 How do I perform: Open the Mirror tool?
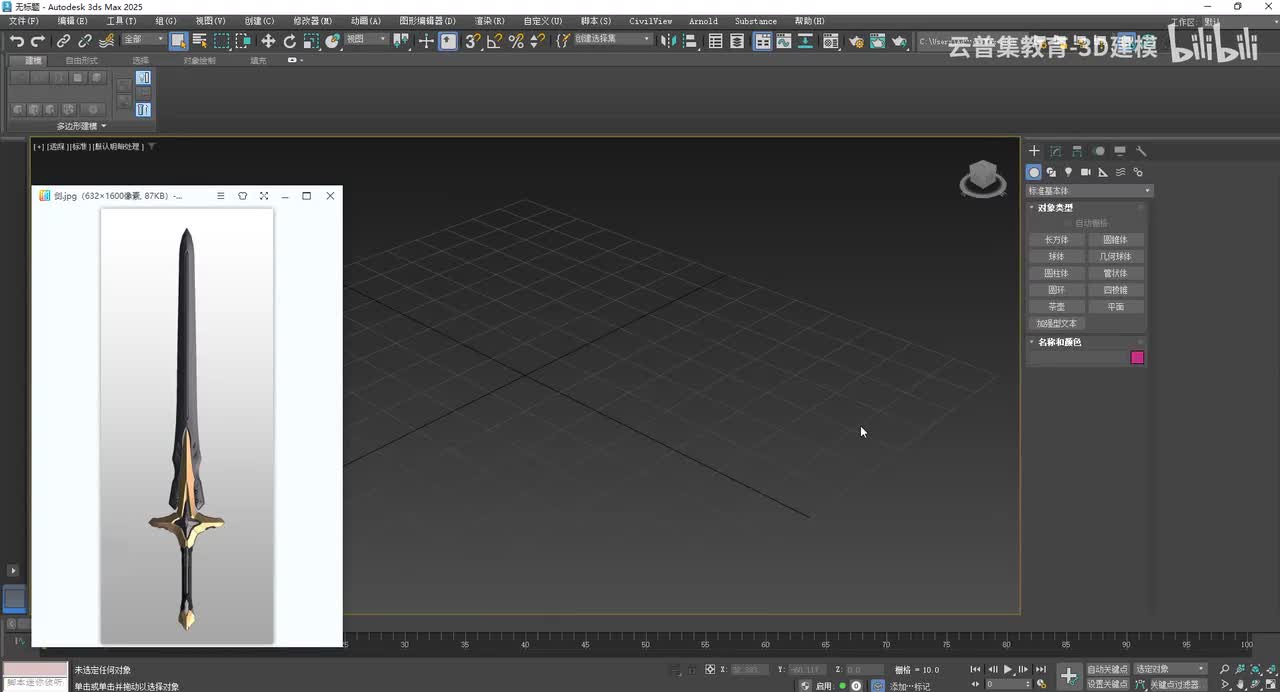(669, 41)
